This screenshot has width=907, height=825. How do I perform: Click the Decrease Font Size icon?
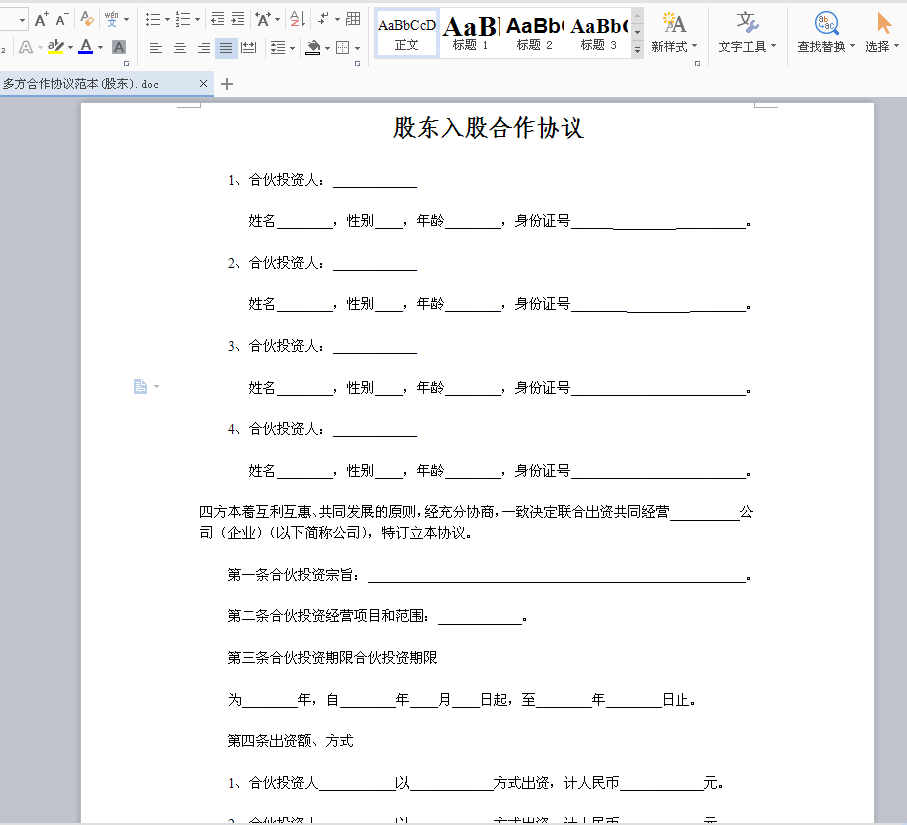point(62,20)
